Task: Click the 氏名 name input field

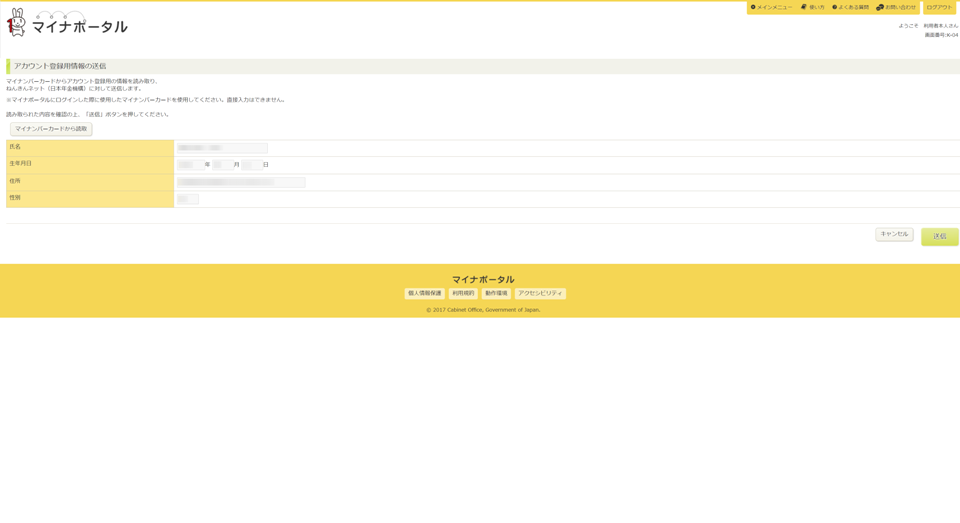Action: tap(222, 148)
